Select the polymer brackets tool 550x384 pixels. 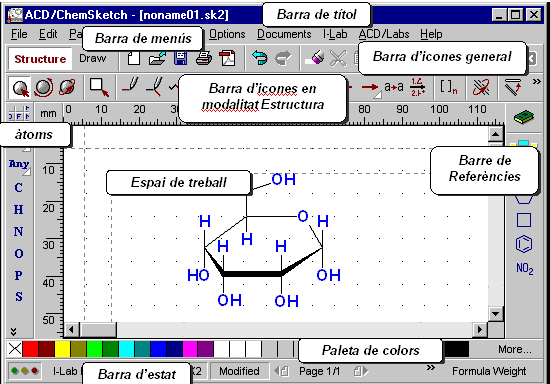(x=448, y=87)
